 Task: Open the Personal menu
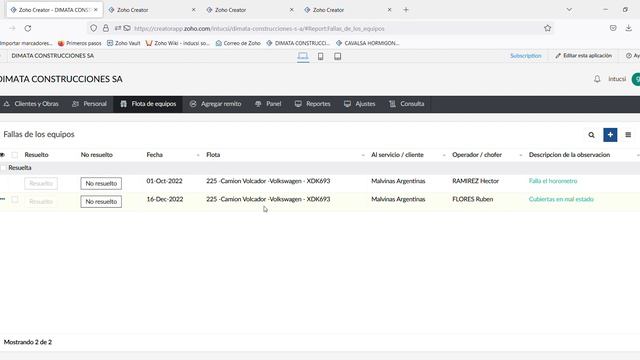coord(89,104)
